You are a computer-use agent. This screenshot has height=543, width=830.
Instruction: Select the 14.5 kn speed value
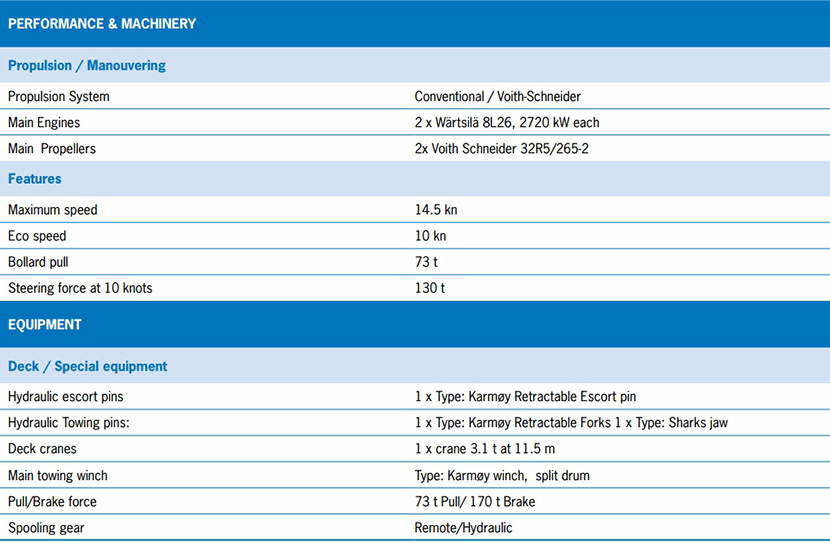tap(436, 210)
